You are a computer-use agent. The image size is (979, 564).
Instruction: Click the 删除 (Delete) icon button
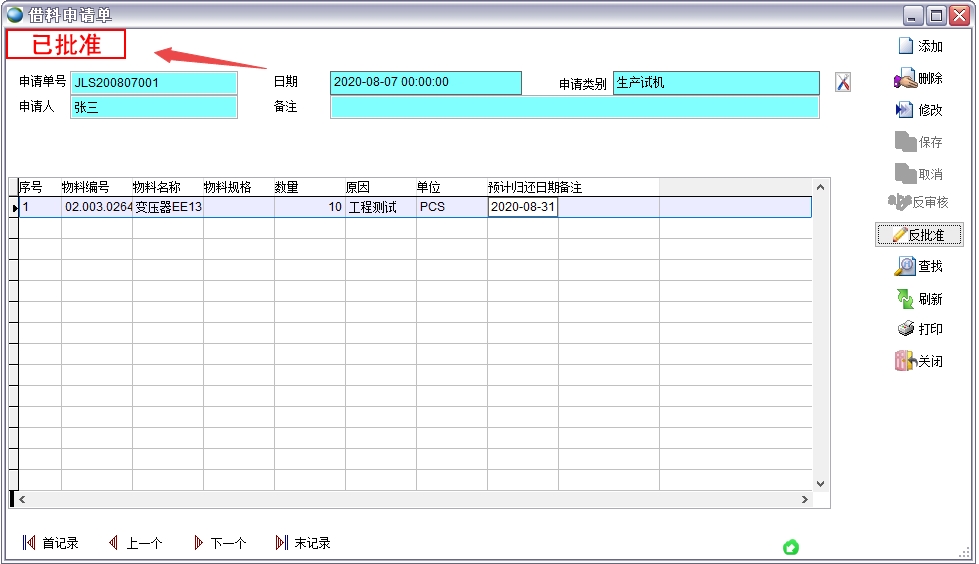(919, 79)
